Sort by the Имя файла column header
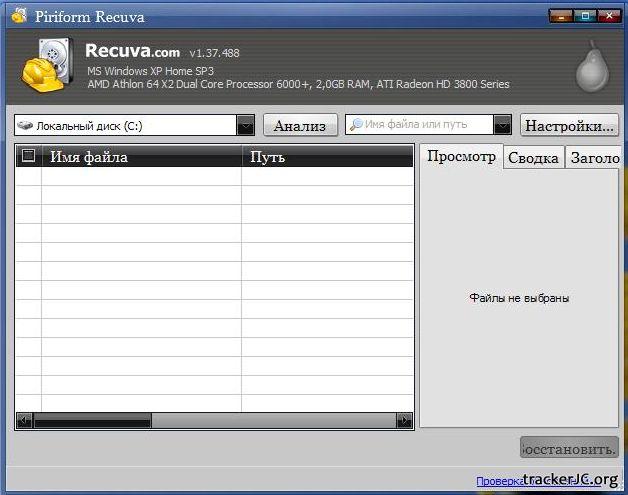The height and width of the screenshot is (495, 628). (140, 157)
